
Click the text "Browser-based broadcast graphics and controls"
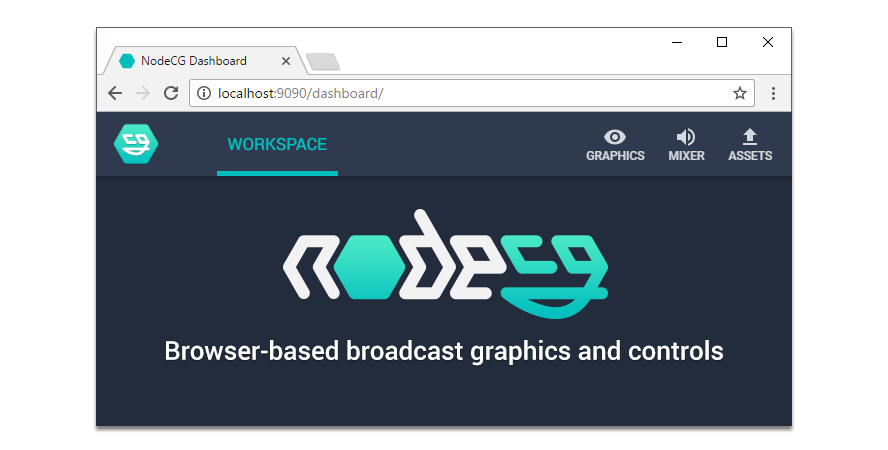click(x=444, y=351)
